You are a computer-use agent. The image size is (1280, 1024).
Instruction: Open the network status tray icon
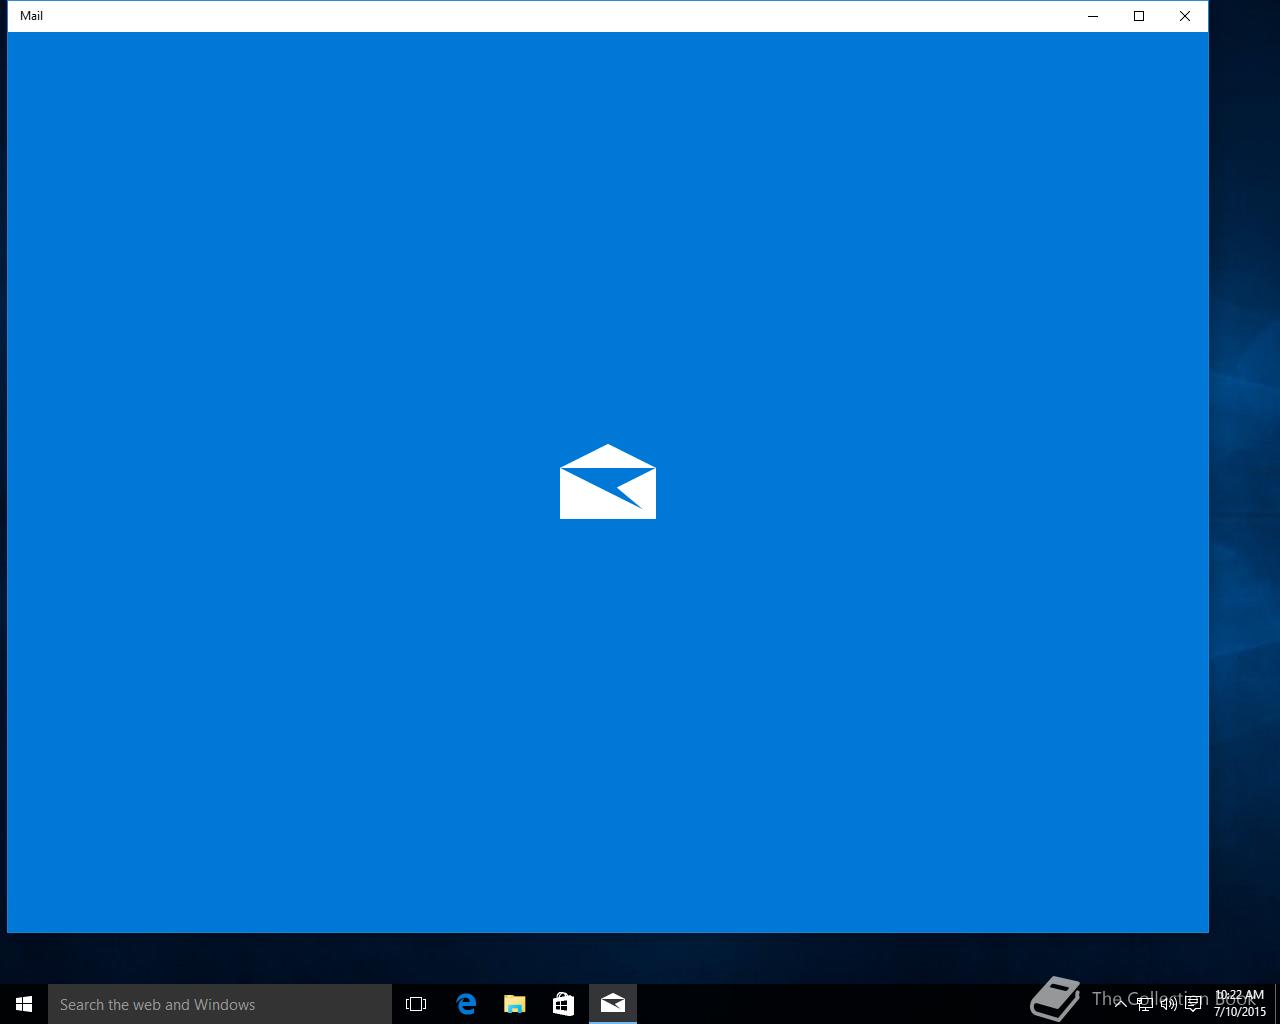pyautogui.click(x=1145, y=1004)
